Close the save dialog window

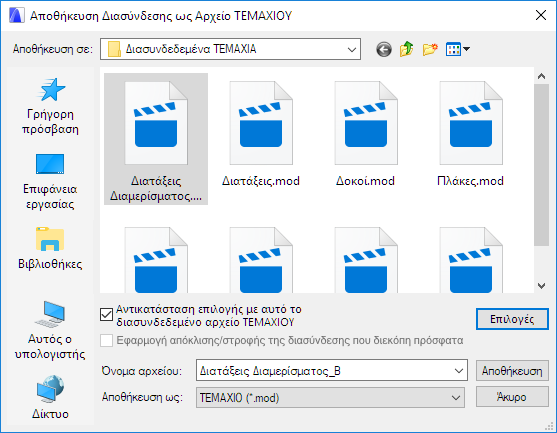click(x=541, y=15)
